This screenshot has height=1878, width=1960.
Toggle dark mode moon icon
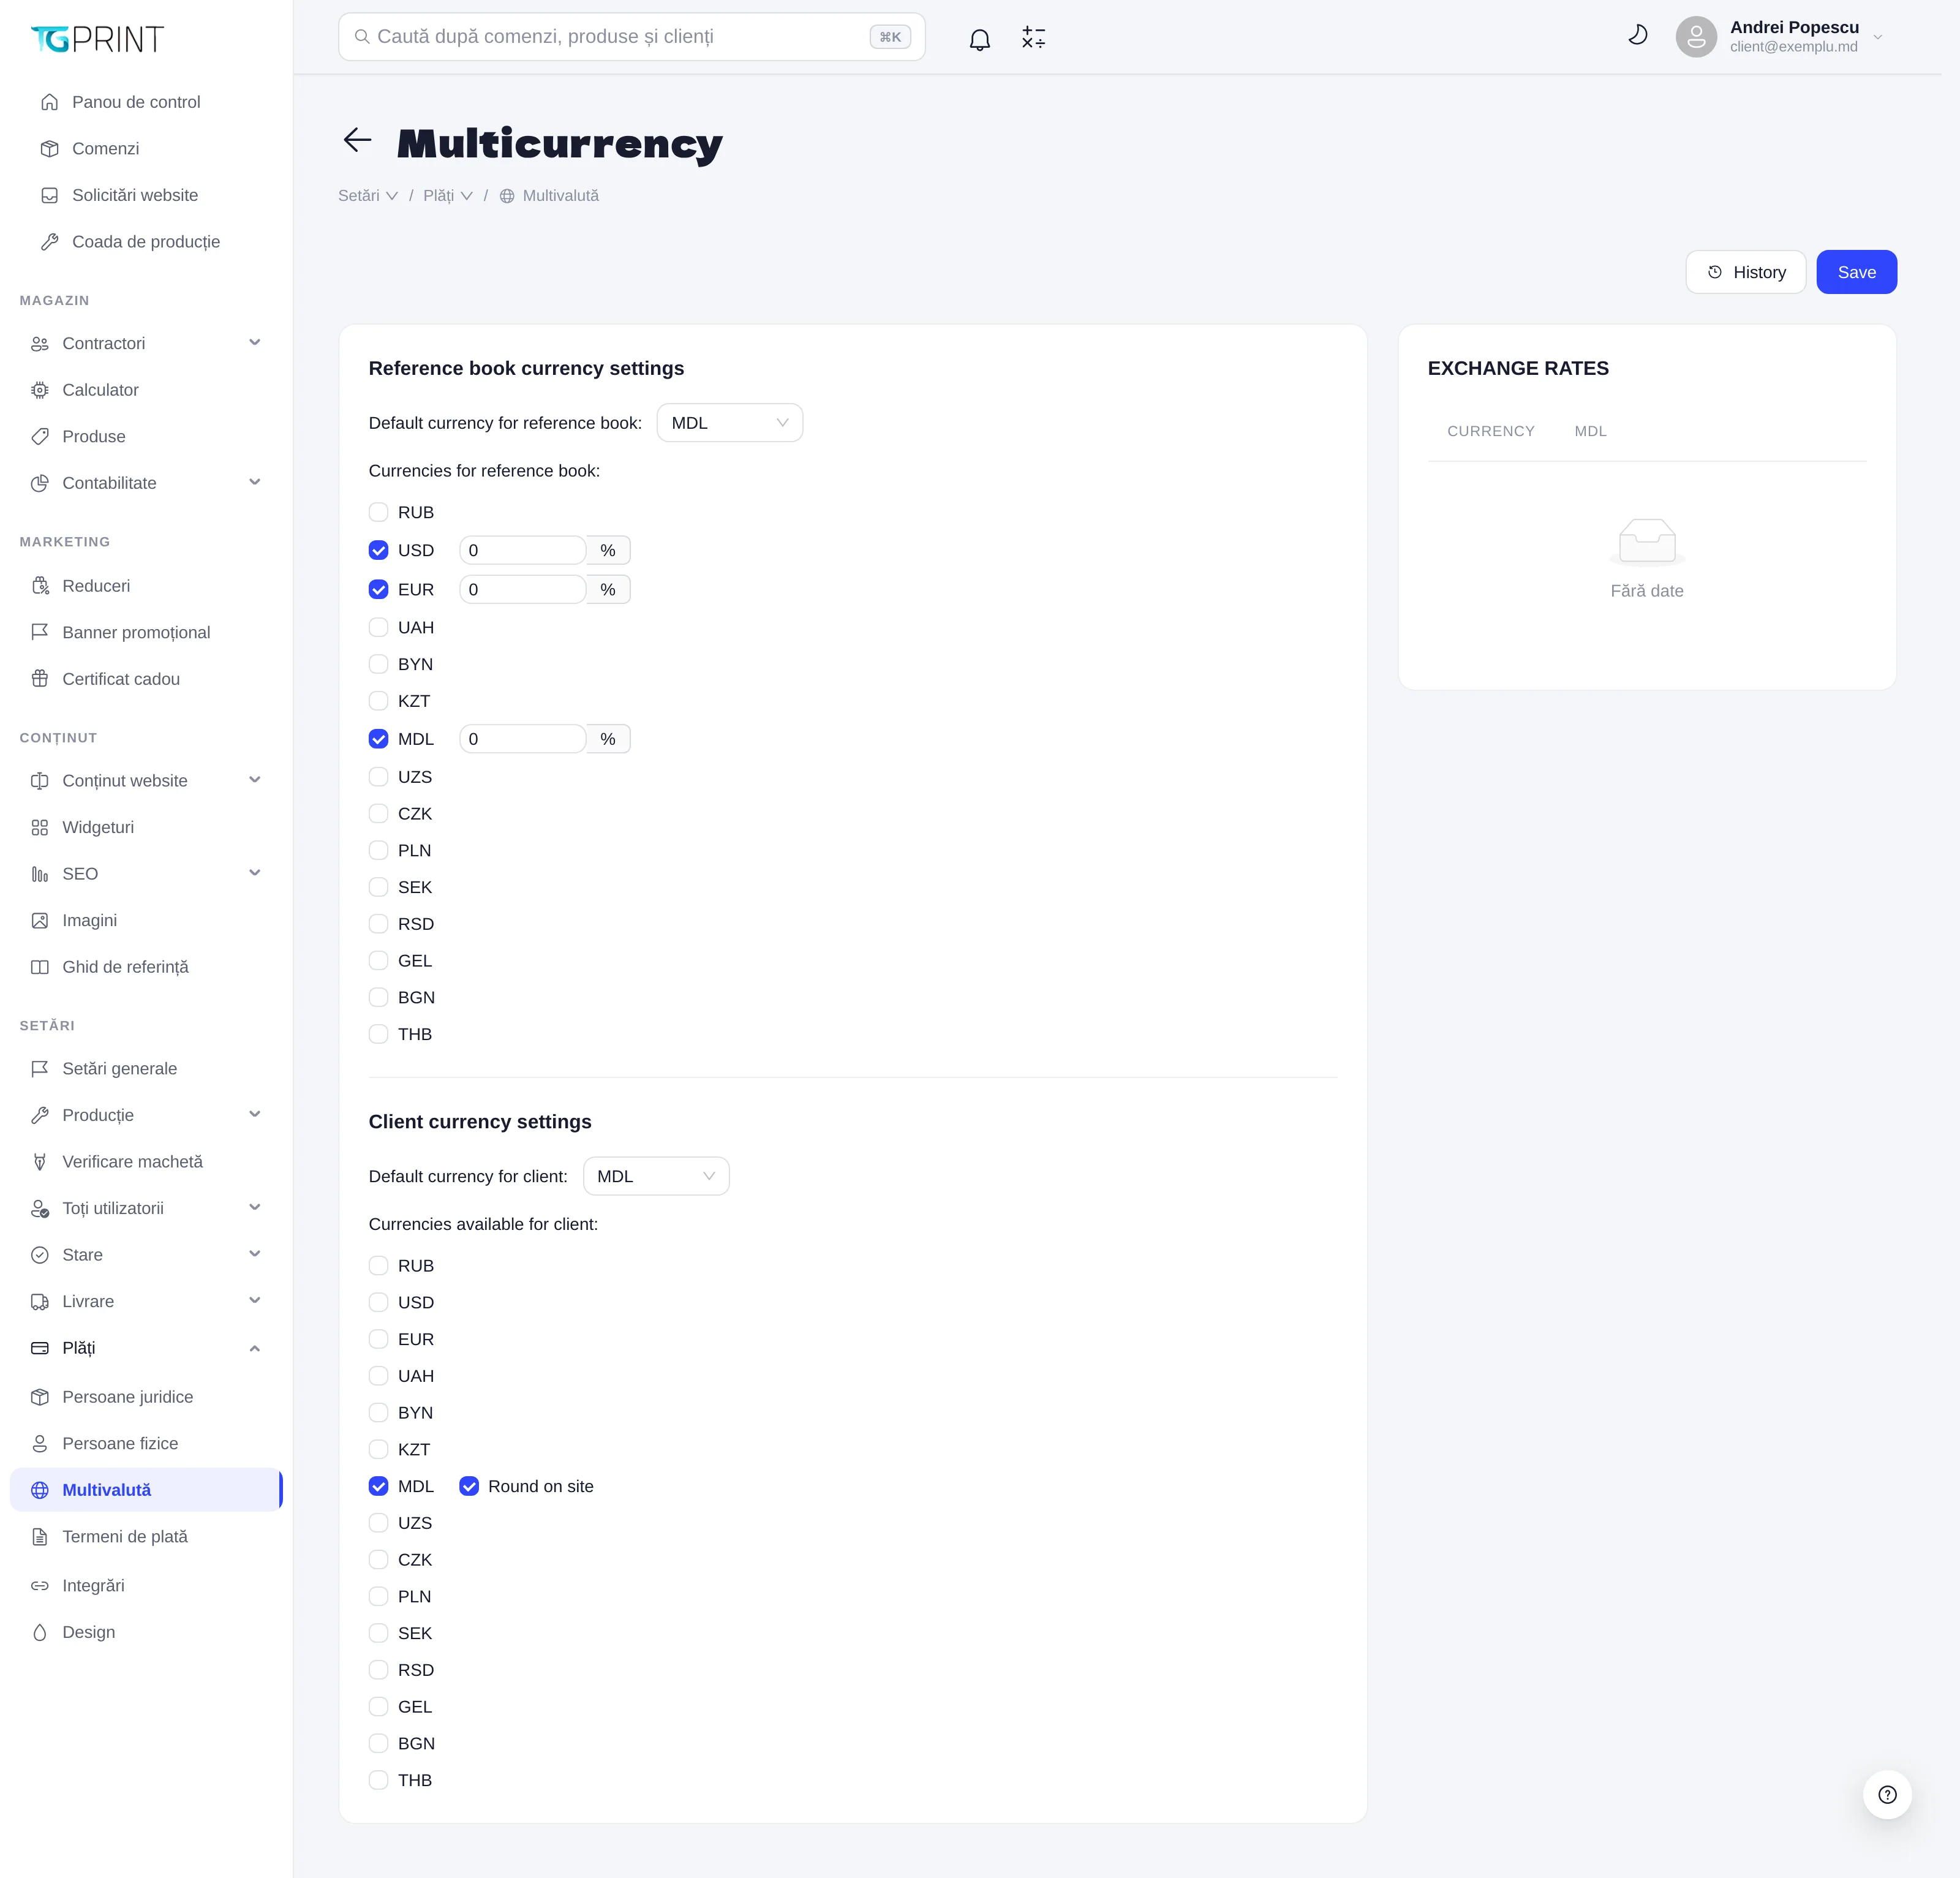[x=1637, y=35]
